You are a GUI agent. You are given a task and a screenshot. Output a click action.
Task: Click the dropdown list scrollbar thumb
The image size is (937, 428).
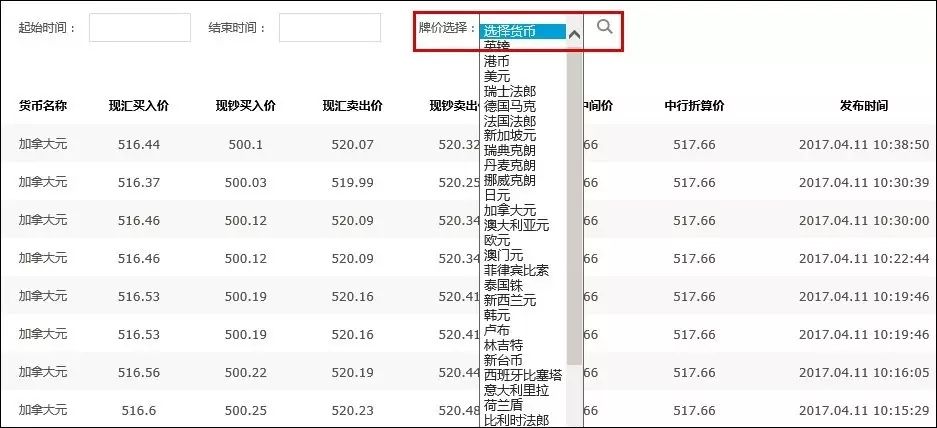click(x=574, y=206)
